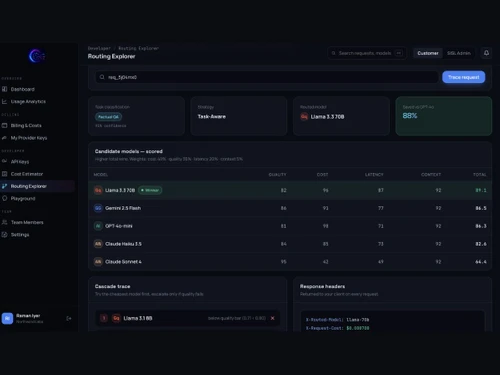
Task: Select the Claude Sonnet 4 row
Action: pos(290,262)
